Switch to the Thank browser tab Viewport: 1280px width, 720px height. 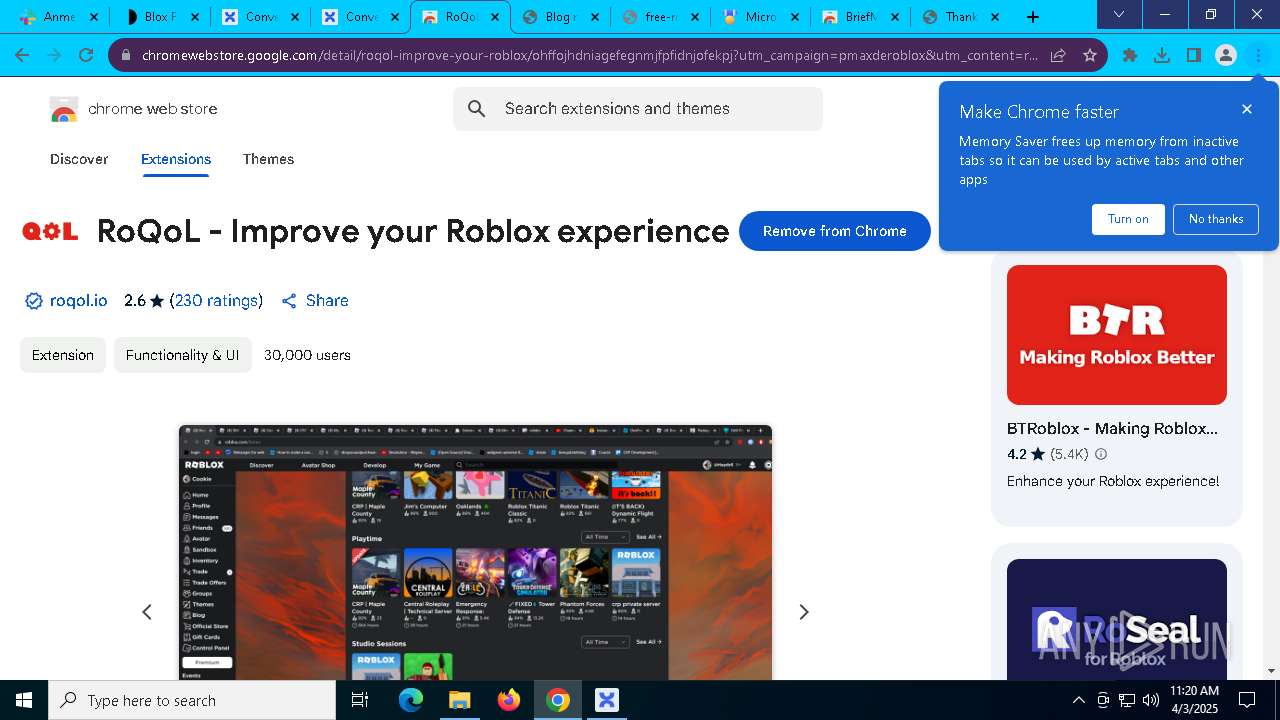click(x=960, y=17)
